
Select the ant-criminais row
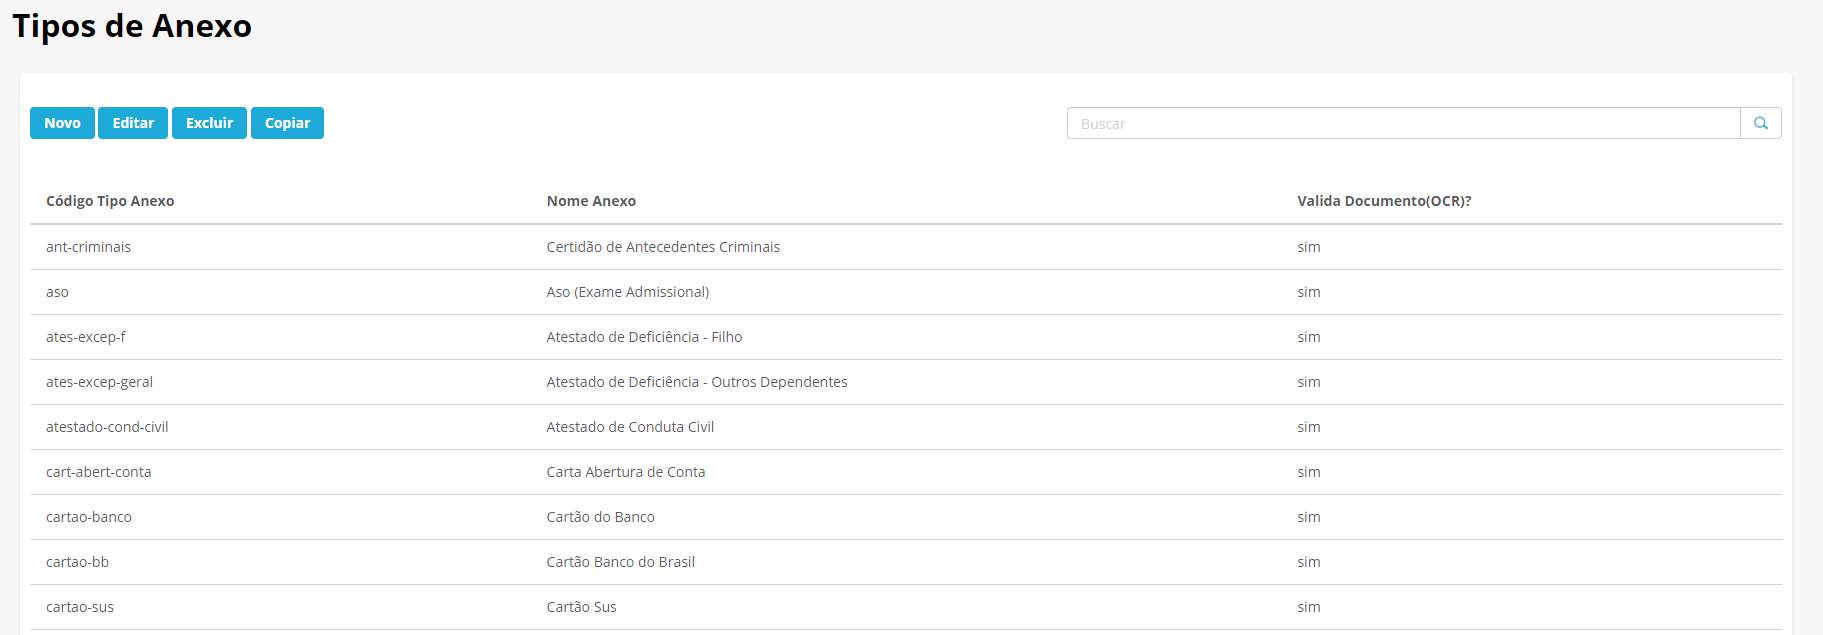coord(89,247)
